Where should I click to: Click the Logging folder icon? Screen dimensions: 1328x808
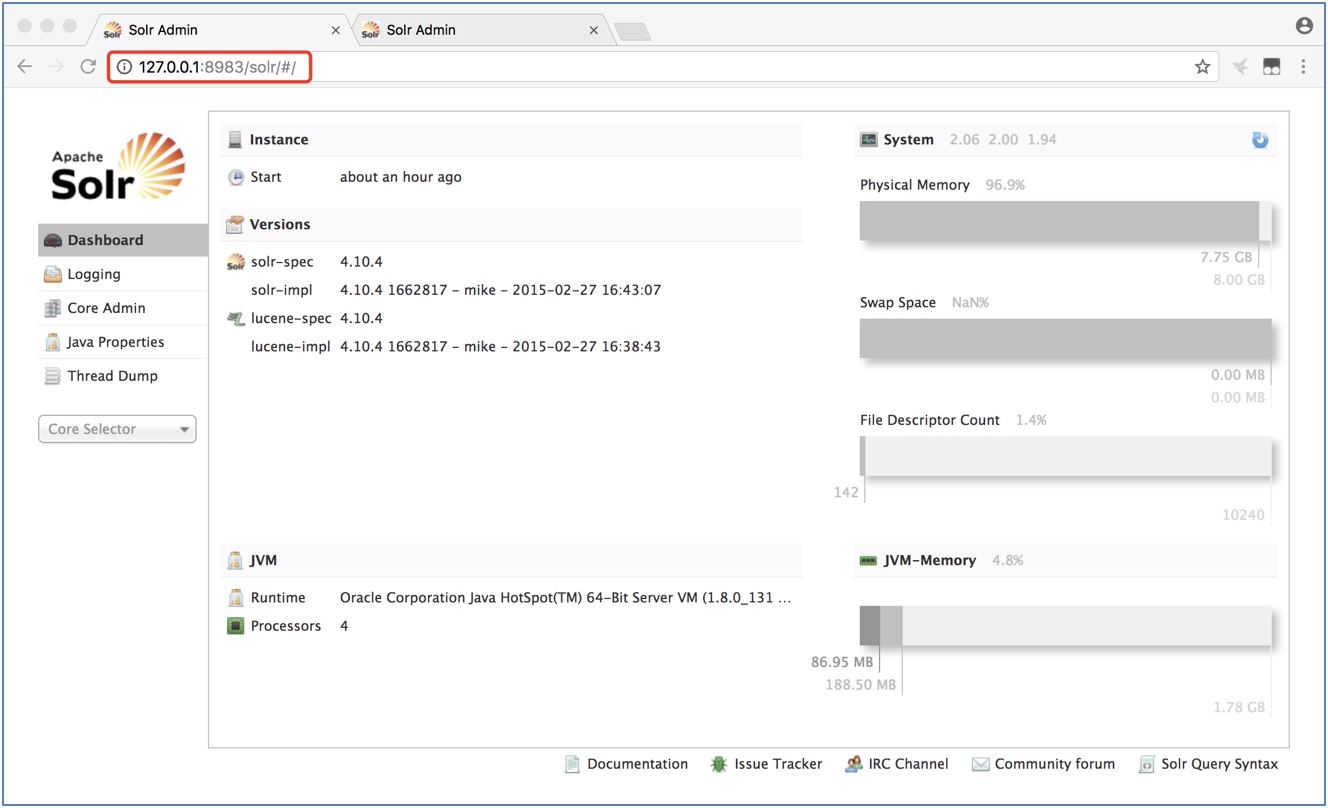(53, 274)
